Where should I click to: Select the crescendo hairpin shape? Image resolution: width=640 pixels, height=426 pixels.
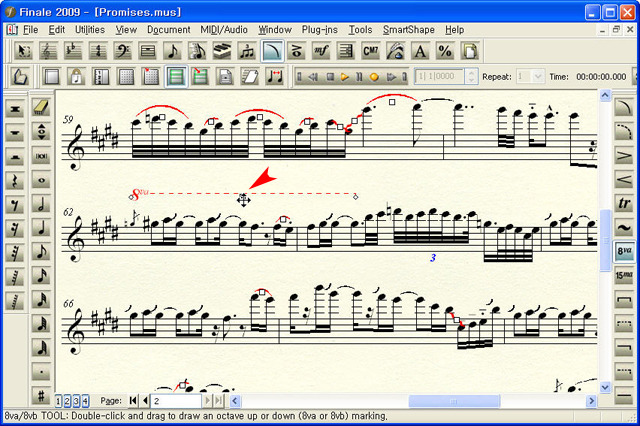click(x=624, y=180)
